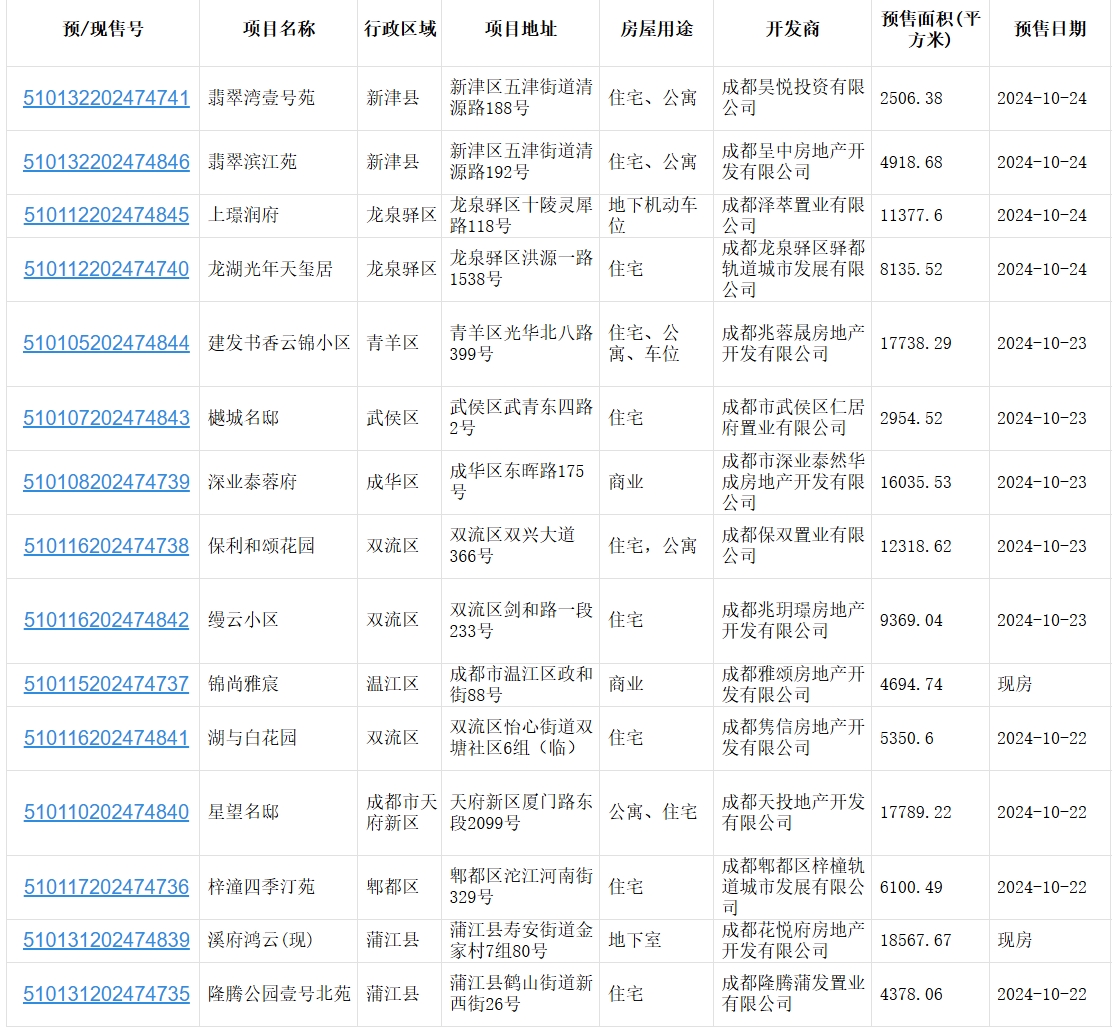Select the 预售日期 column header
Viewport: 1112px width, 1030px height.
(x=1050, y=29)
